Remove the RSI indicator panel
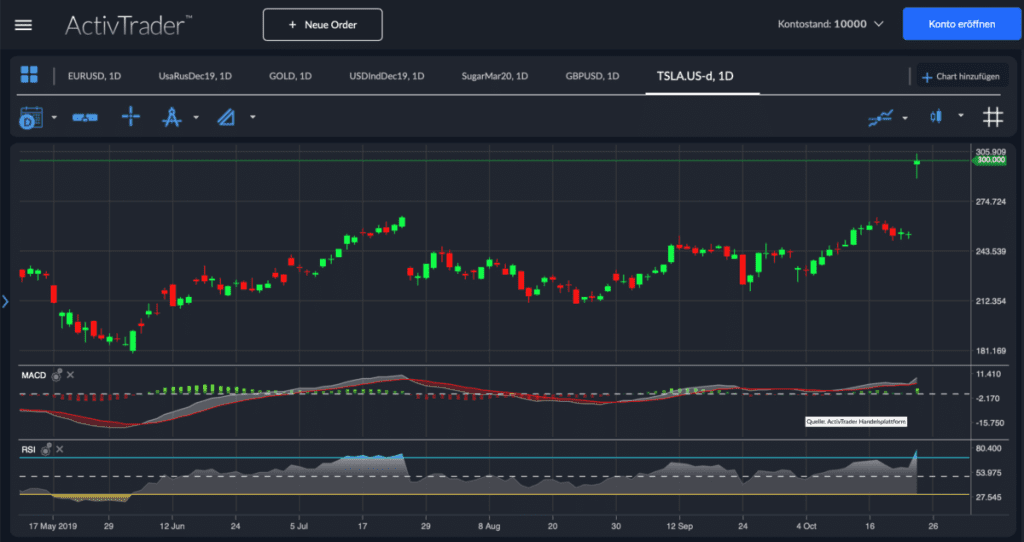Screen dimensions: 1024x542 pos(59,449)
